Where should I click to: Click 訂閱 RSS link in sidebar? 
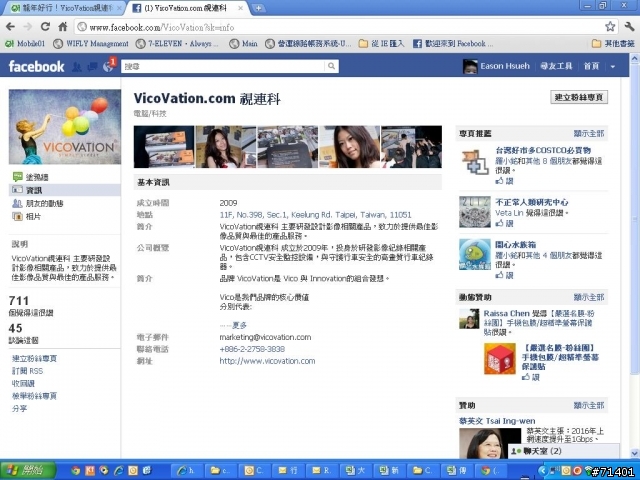(27, 371)
